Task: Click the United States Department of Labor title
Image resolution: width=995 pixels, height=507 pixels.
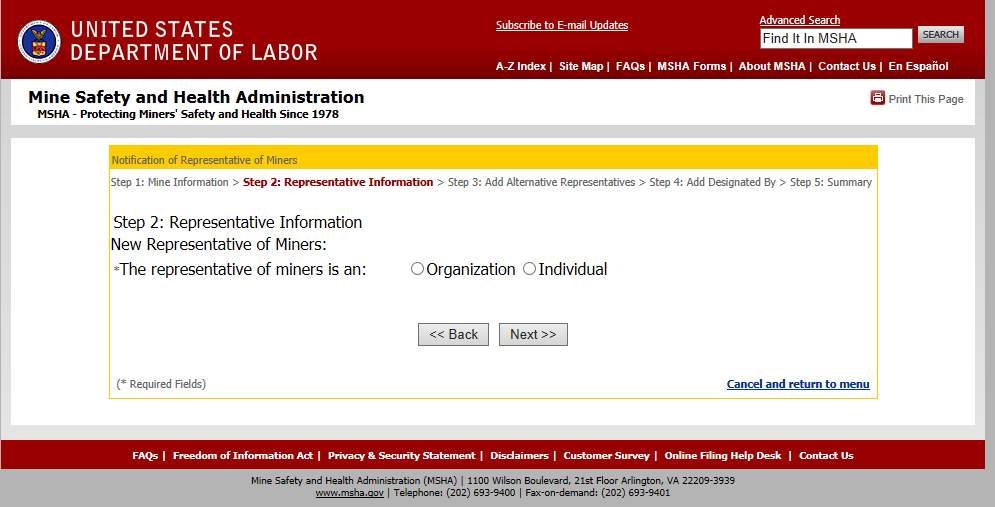Action: pyautogui.click(x=194, y=41)
